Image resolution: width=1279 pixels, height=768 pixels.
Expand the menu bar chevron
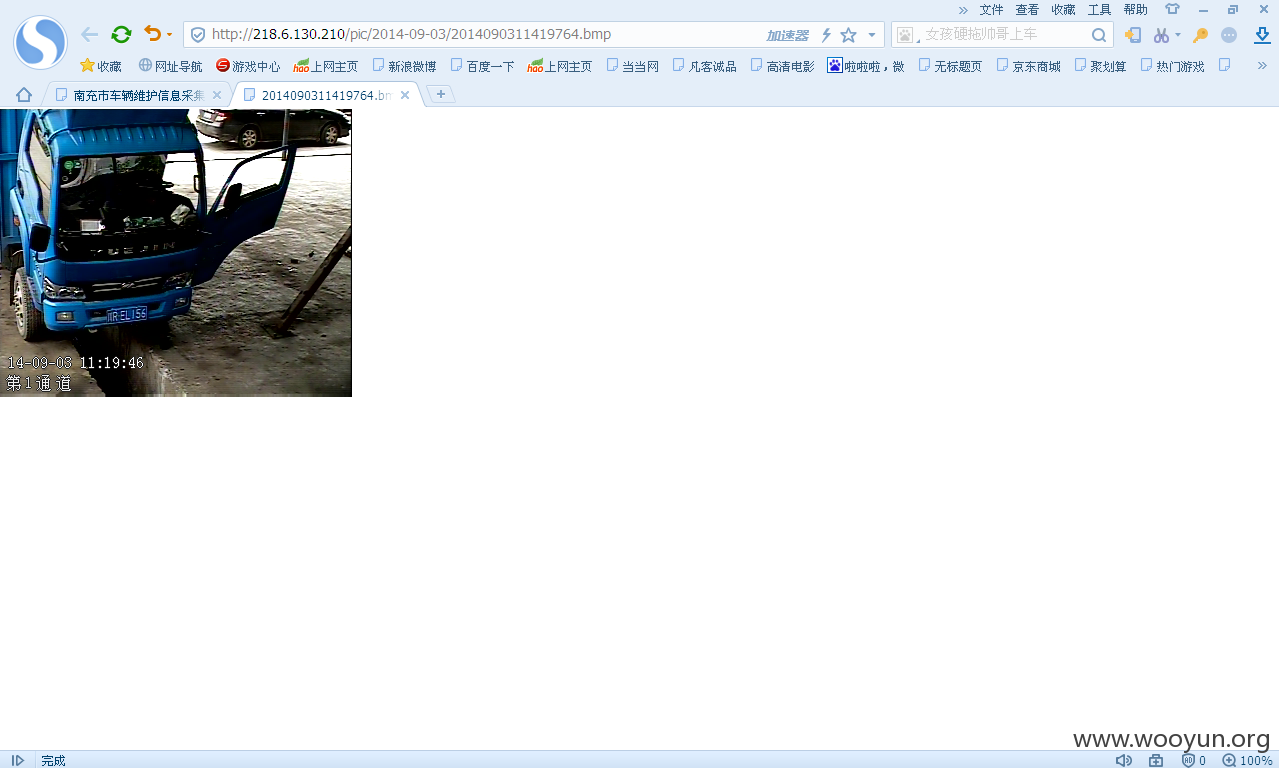coord(963,9)
